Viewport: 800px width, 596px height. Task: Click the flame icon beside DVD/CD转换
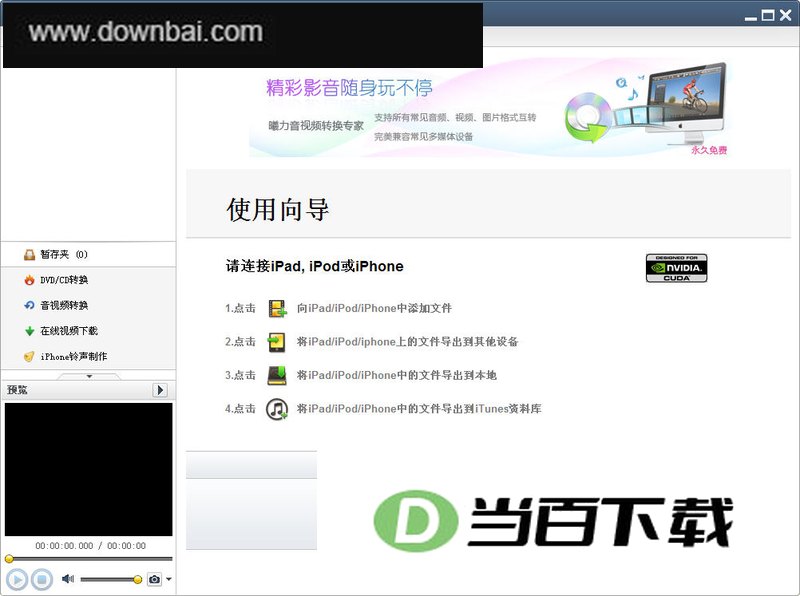click(x=30, y=280)
